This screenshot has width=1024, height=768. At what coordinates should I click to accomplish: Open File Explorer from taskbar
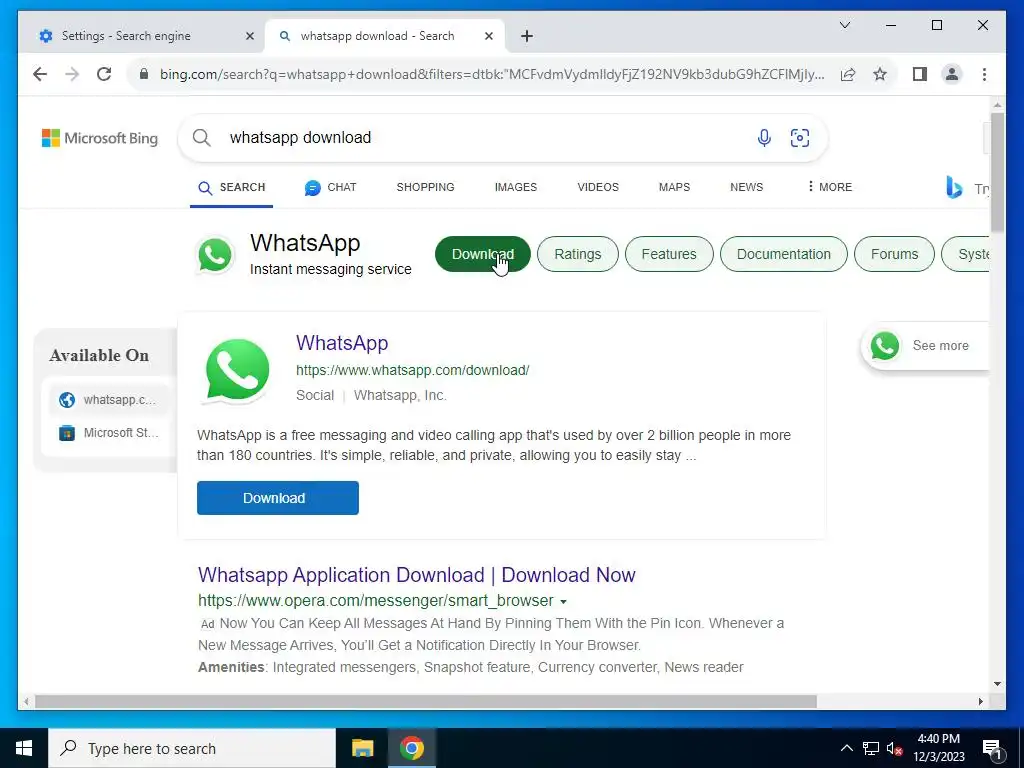tap(362, 748)
